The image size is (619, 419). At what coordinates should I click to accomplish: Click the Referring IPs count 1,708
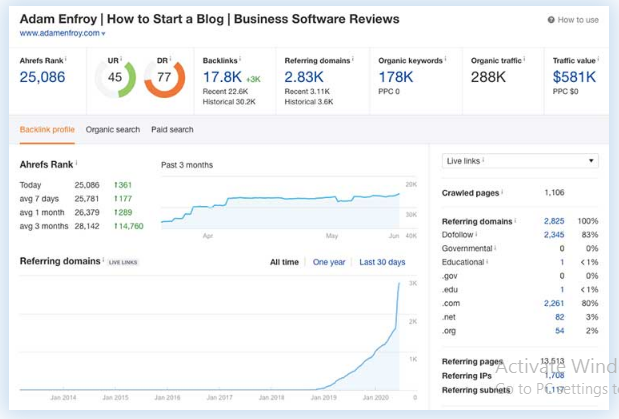pos(554,375)
